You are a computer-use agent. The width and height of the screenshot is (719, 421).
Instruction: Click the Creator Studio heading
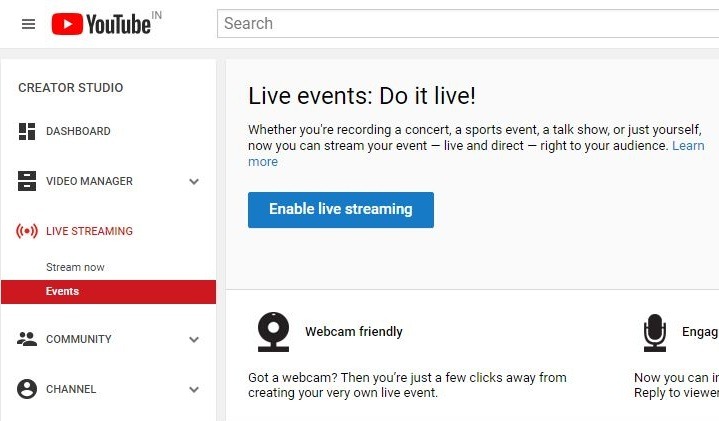pyautogui.click(x=71, y=88)
